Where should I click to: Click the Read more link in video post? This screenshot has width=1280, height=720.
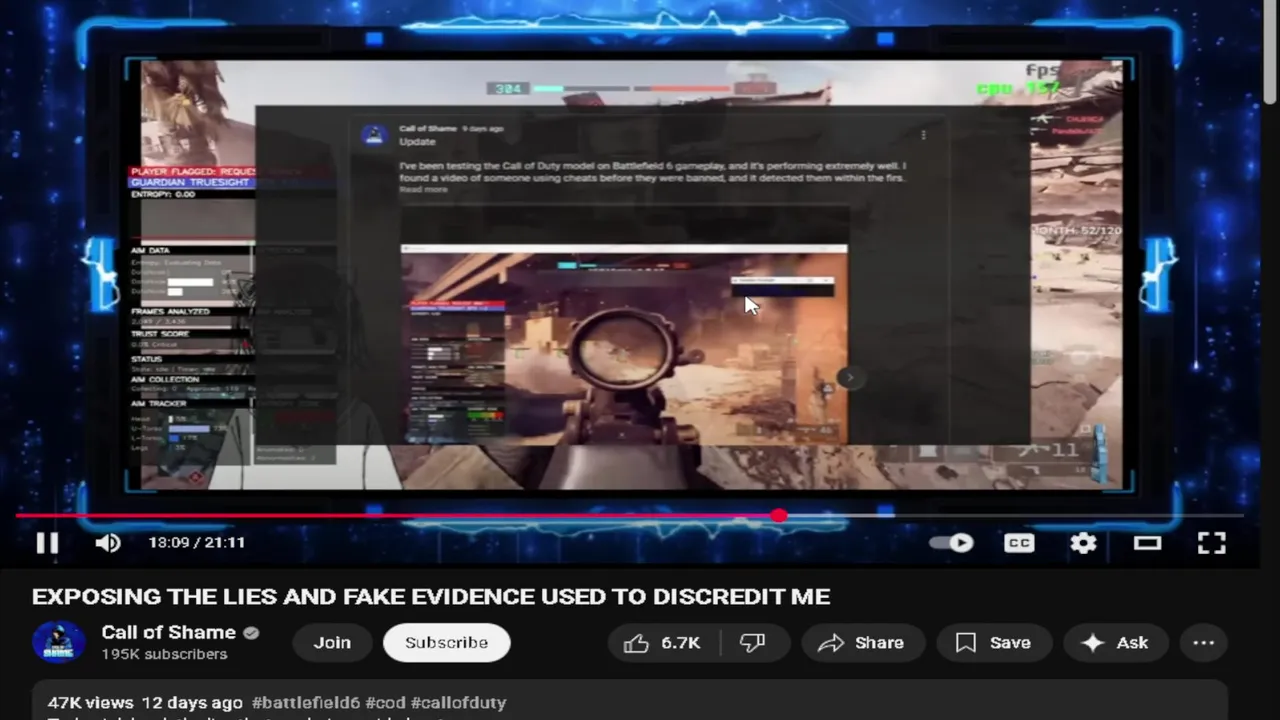(x=423, y=189)
